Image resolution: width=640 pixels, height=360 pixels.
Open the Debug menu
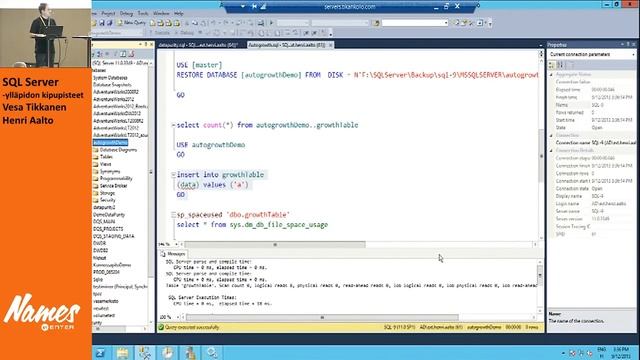(126, 13)
